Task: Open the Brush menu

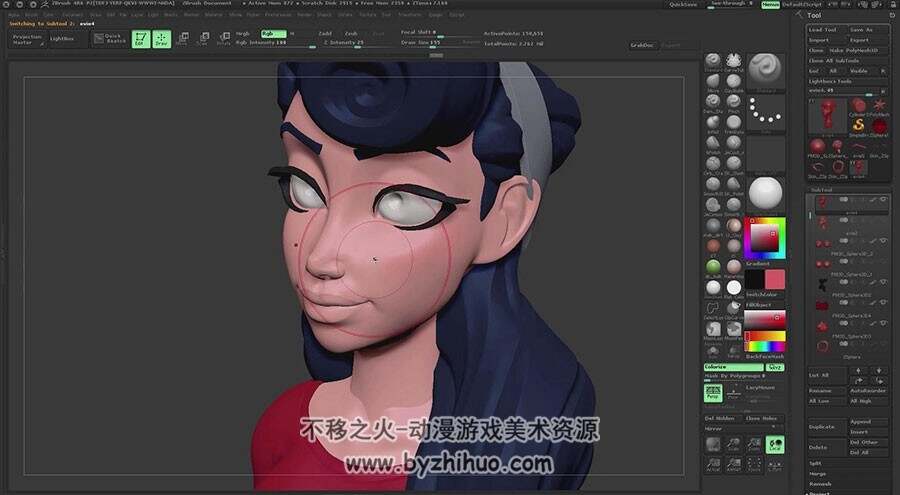Action: pyautogui.click(x=31, y=15)
